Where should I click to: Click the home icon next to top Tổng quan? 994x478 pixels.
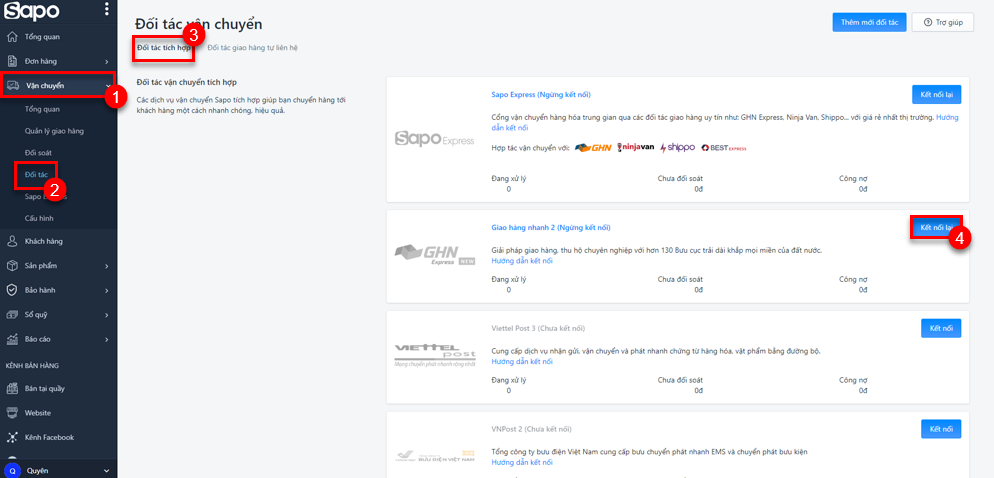click(11, 37)
